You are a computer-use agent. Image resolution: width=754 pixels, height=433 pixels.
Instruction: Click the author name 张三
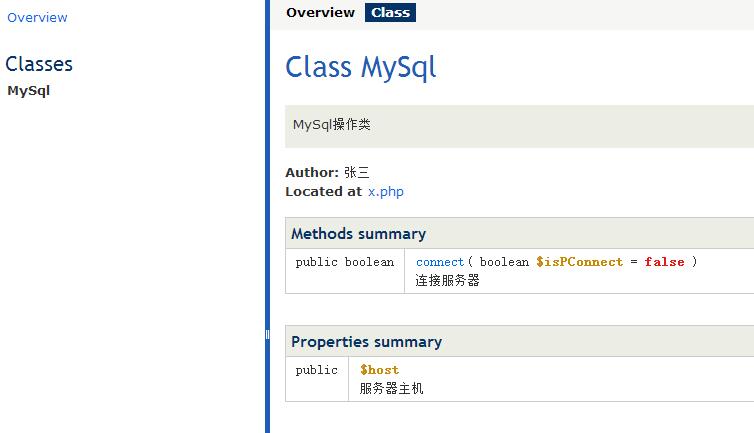(356, 172)
